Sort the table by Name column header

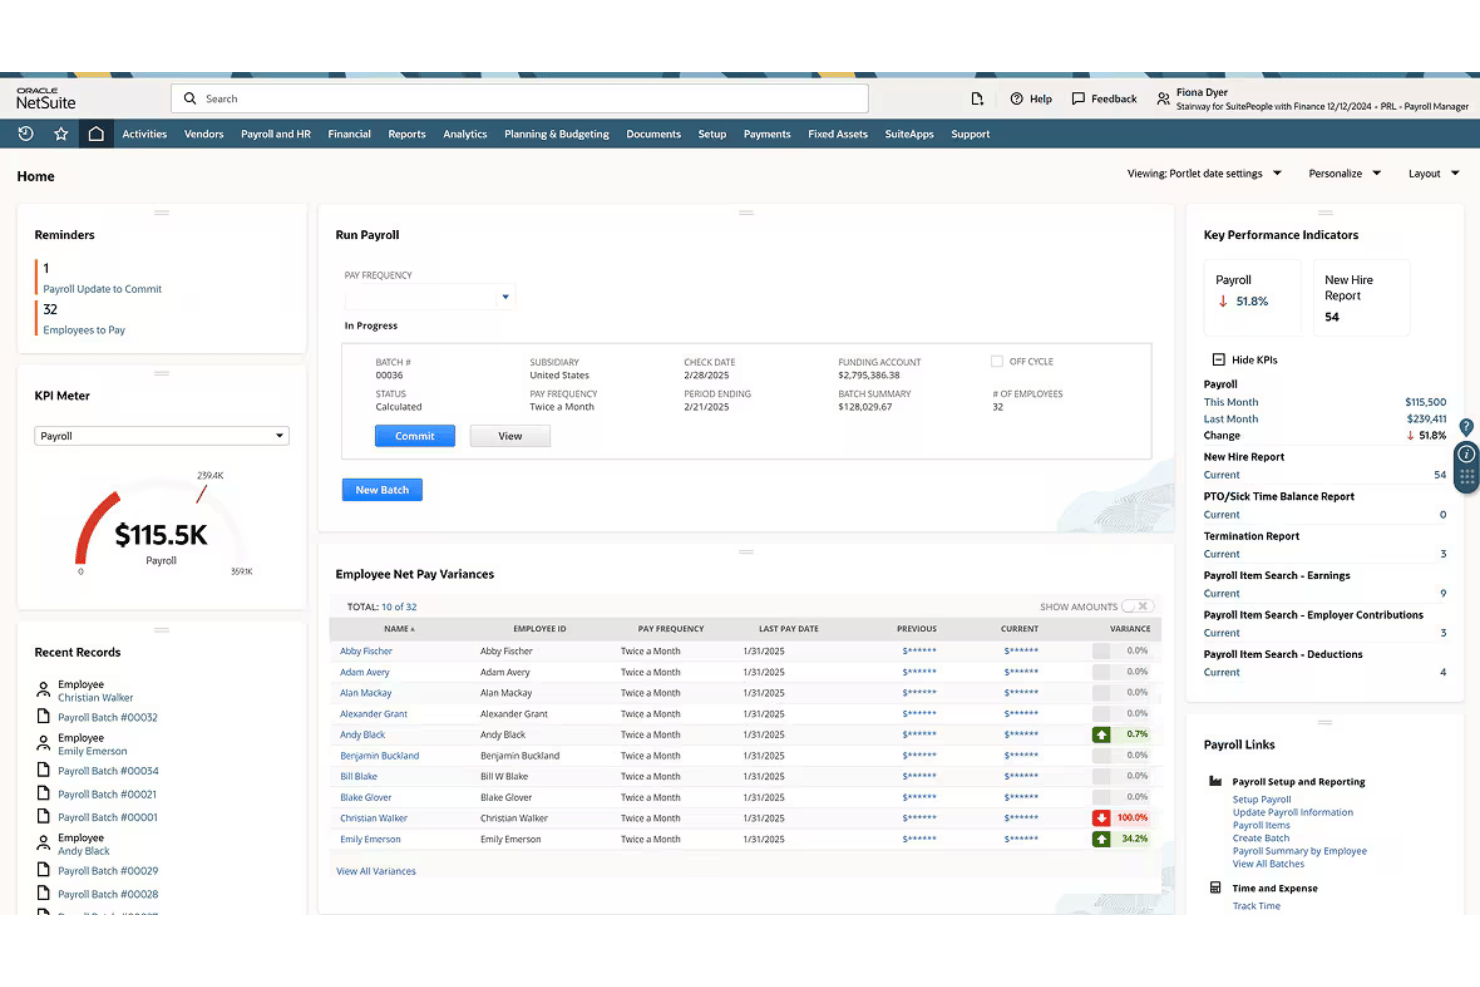coord(398,629)
